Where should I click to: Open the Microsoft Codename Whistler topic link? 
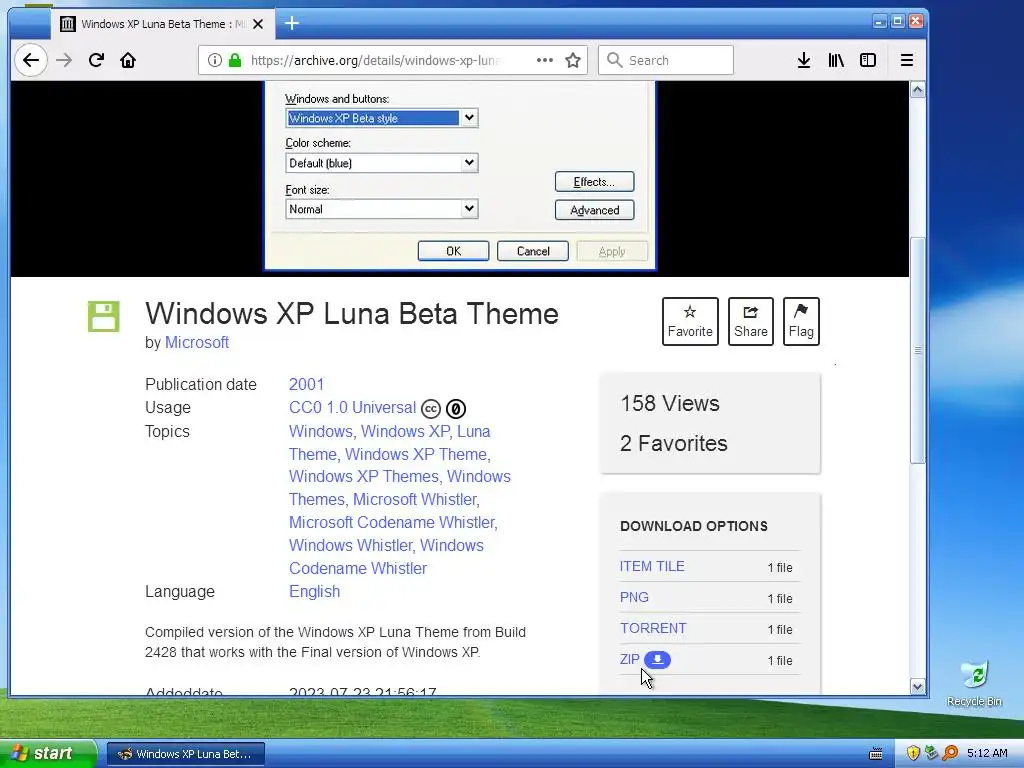pyautogui.click(x=392, y=522)
